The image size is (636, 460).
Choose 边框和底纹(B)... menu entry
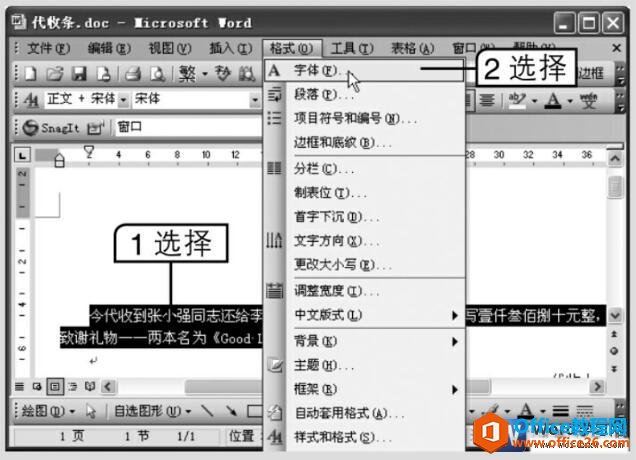(x=364, y=143)
